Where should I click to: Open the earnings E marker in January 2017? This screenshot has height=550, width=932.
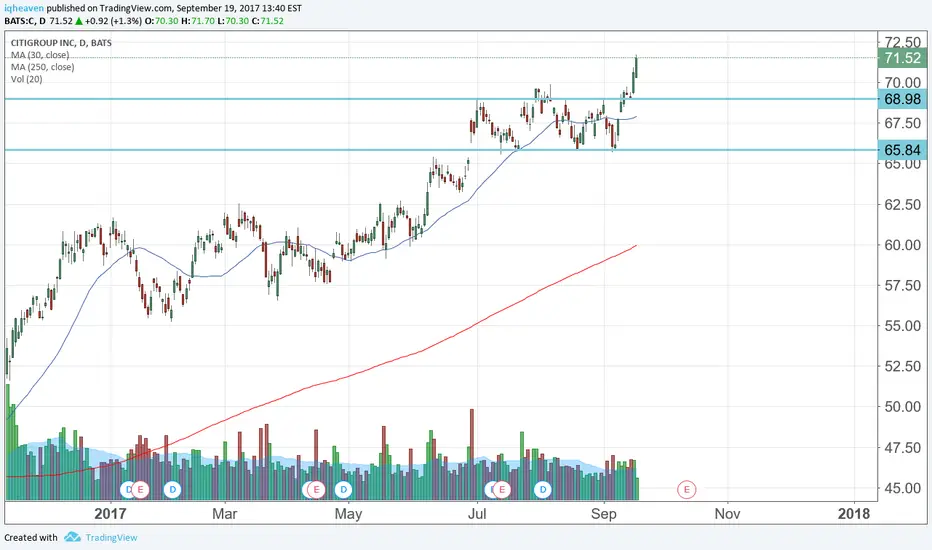click(x=140, y=490)
